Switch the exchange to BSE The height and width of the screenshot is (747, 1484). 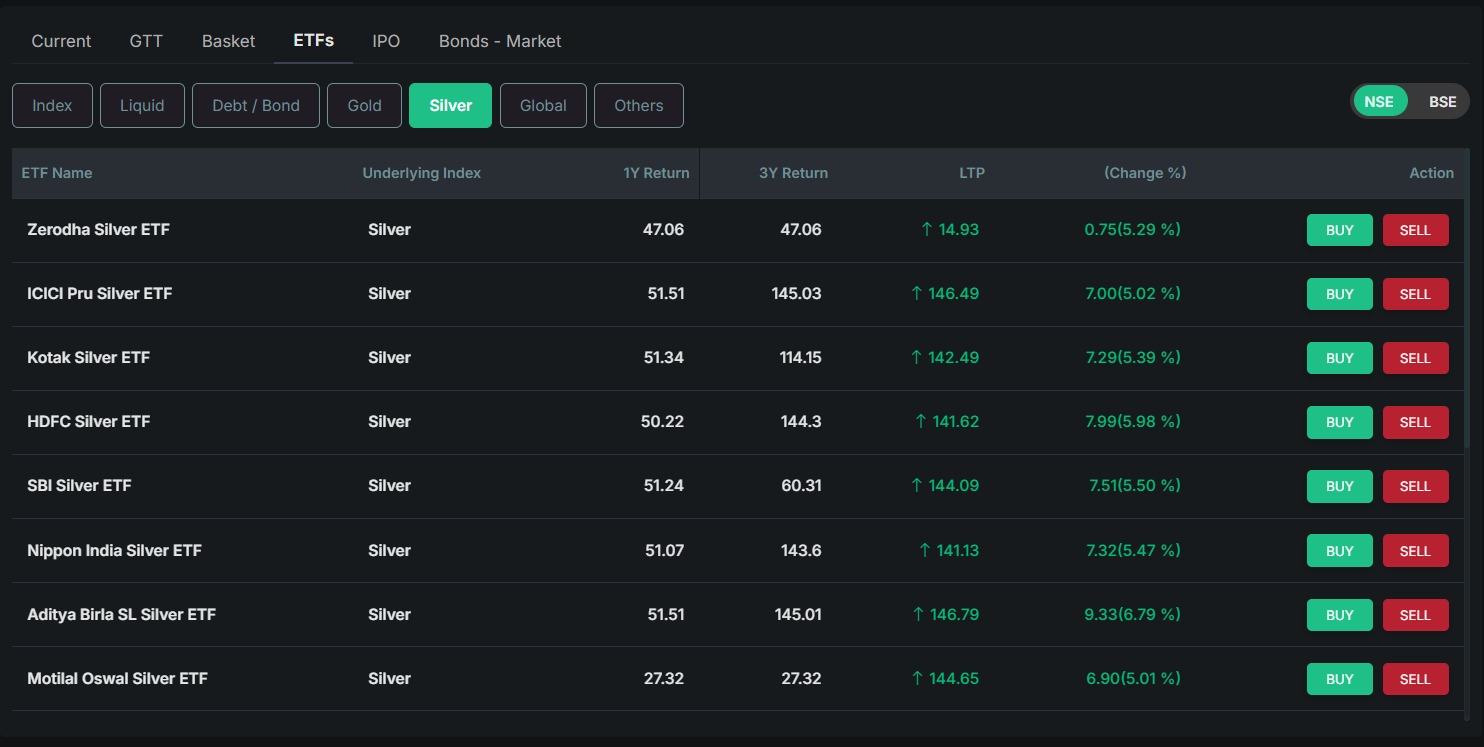pos(1442,101)
